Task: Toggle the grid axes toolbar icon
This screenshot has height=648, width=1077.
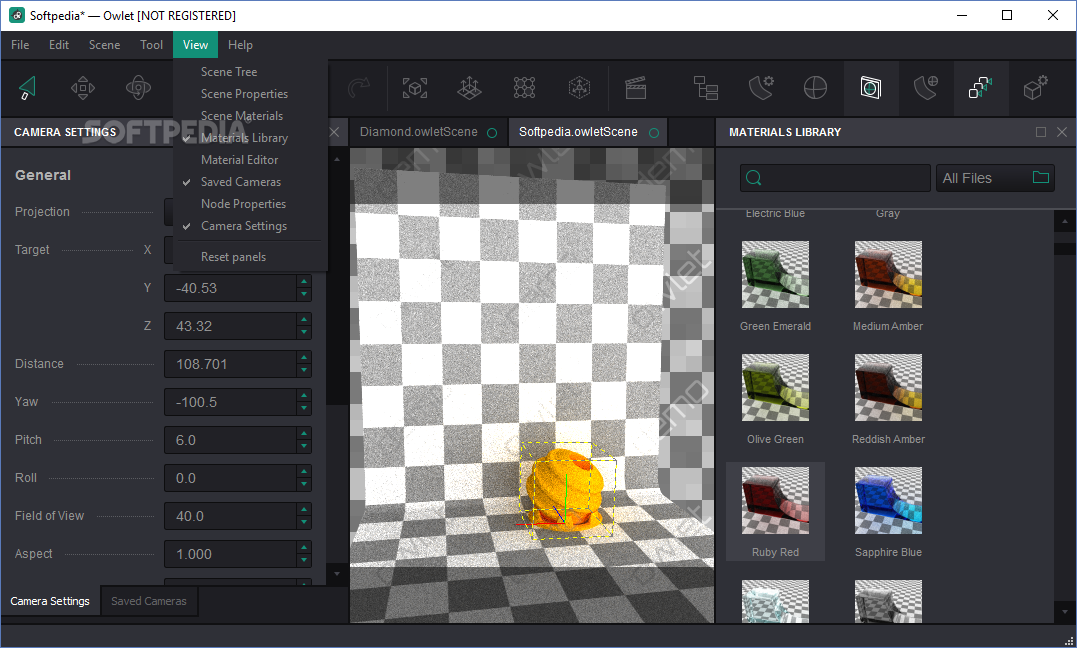Action: click(470, 88)
